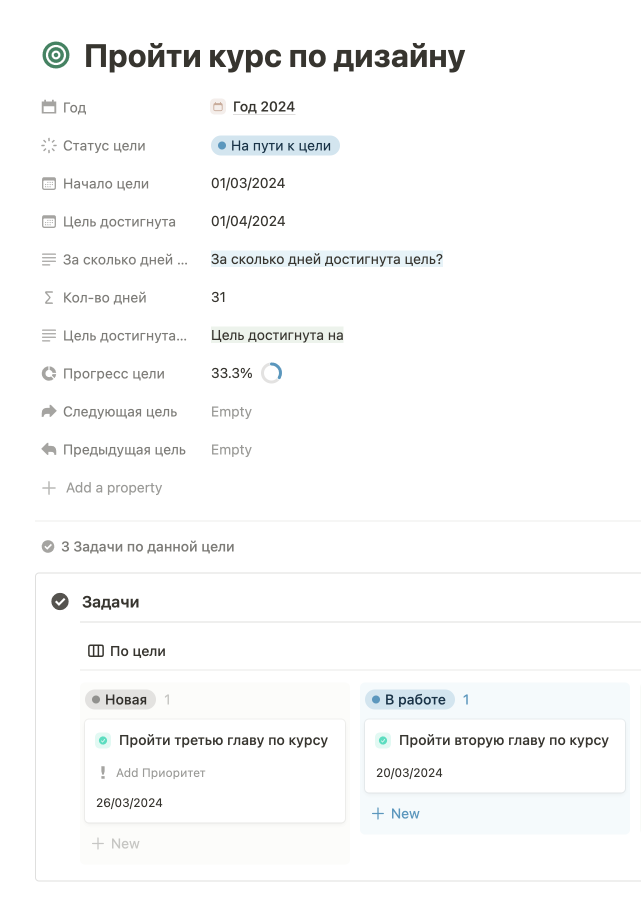
Task: Open the Новая column group tag
Action: (x=120, y=700)
